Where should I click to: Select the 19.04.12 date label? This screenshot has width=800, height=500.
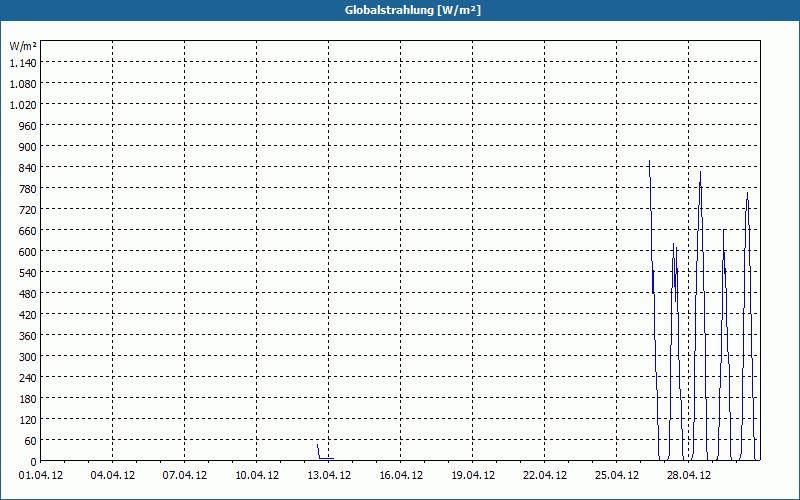(x=472, y=476)
